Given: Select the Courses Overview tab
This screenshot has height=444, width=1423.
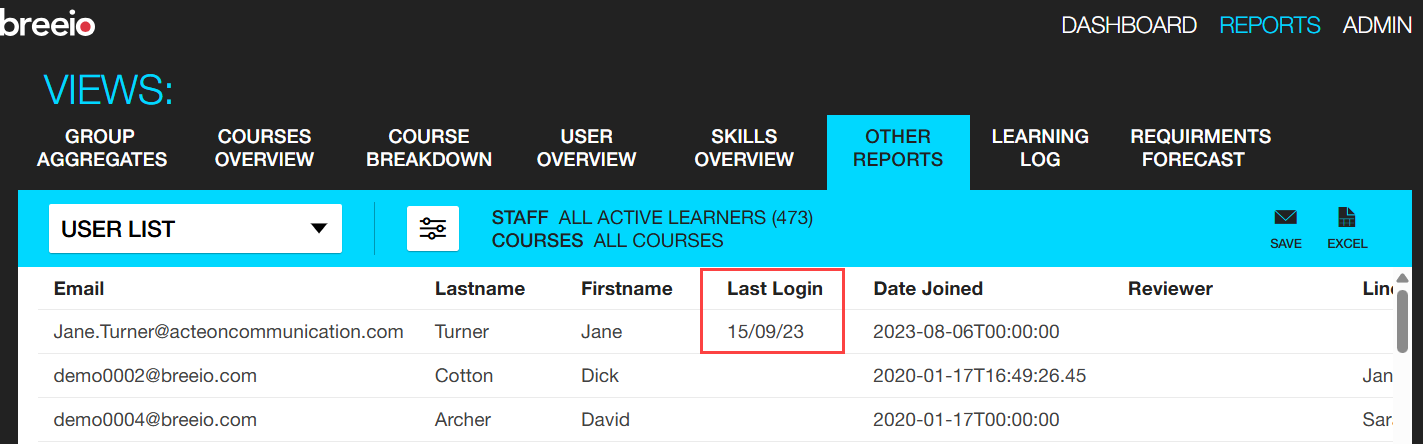Looking at the screenshot, I should click(x=265, y=148).
